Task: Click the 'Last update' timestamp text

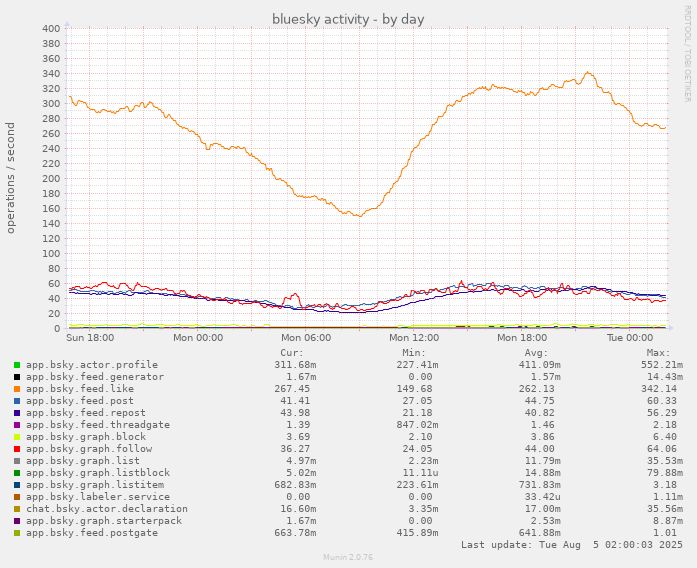Action: pyautogui.click(x=572, y=545)
